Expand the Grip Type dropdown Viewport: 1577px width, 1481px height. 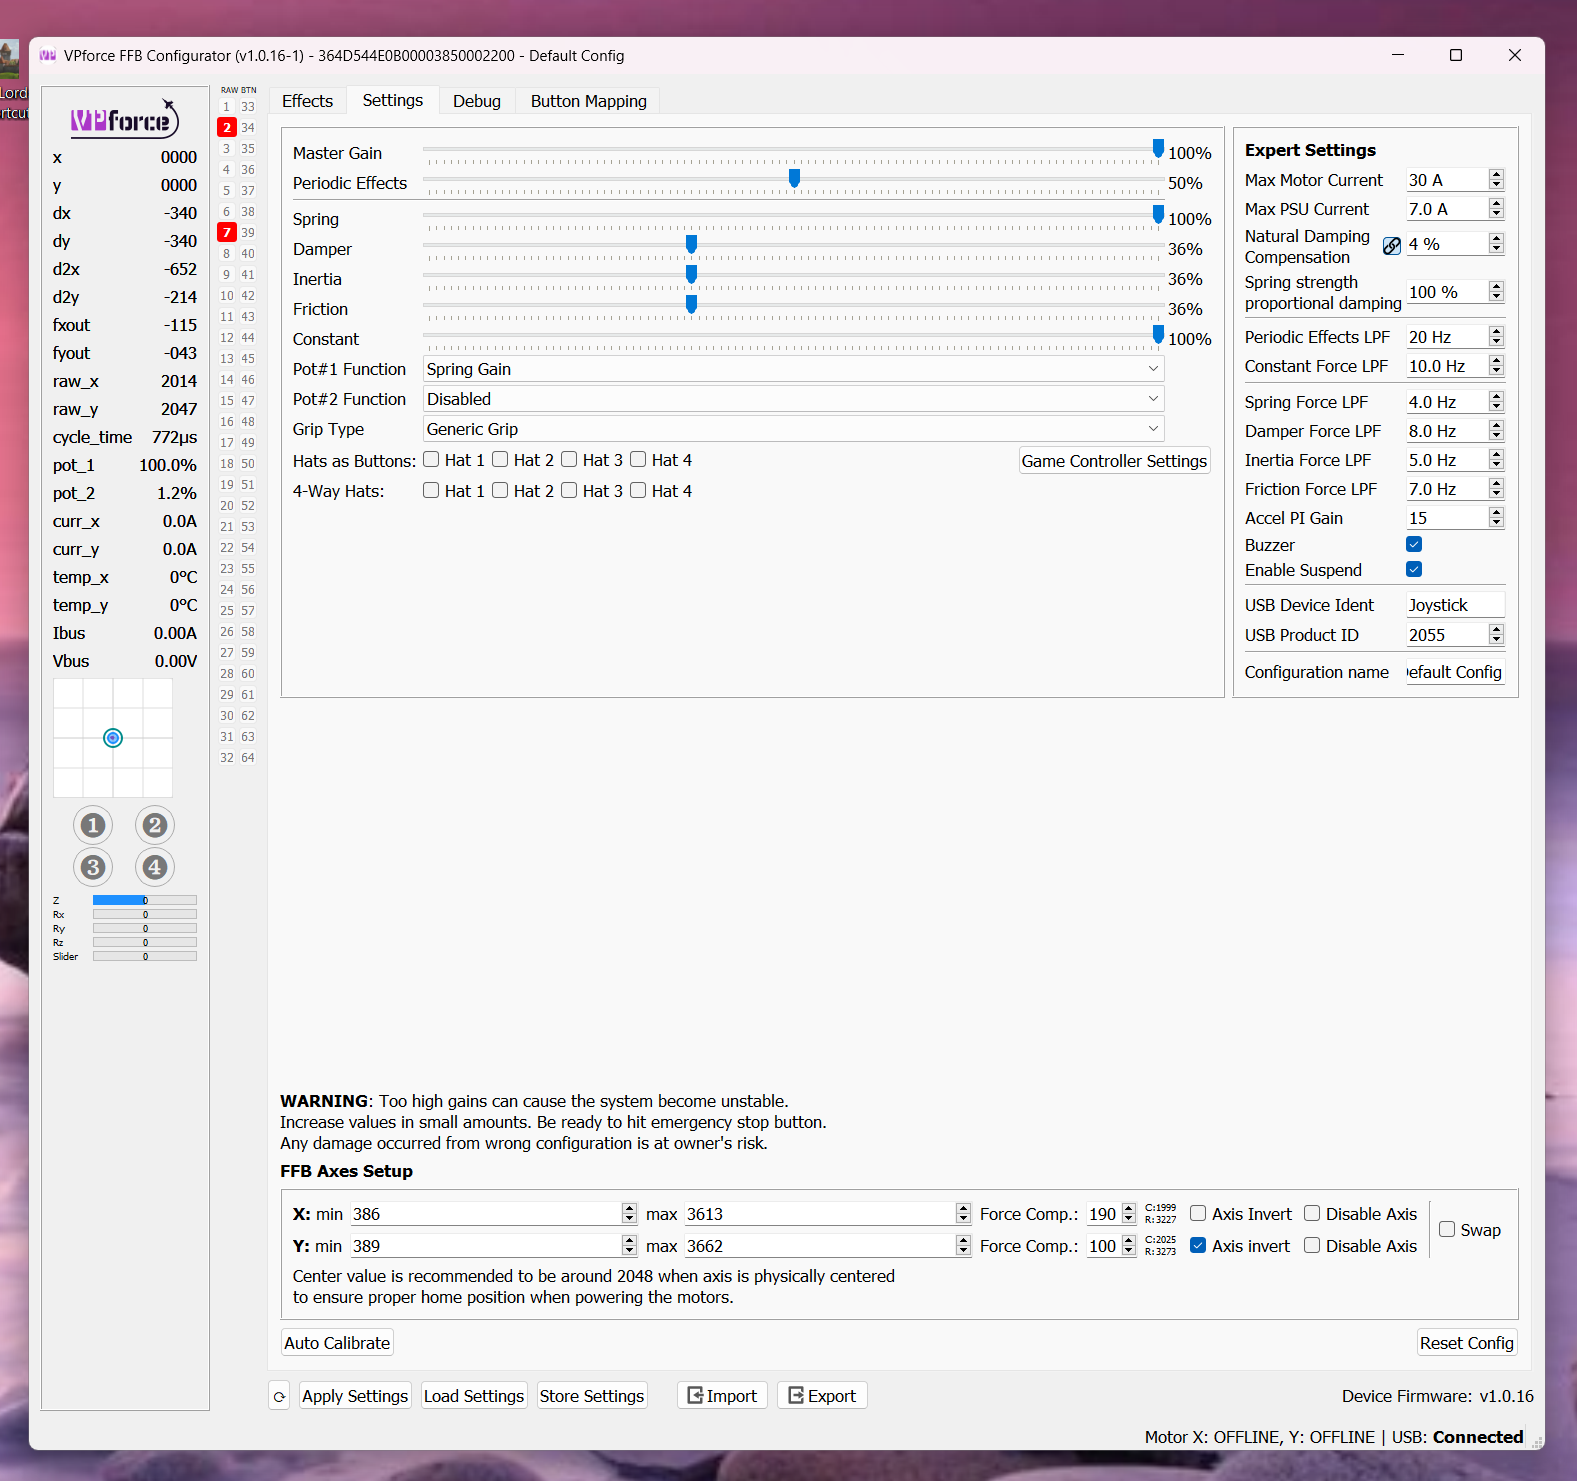tap(793, 429)
